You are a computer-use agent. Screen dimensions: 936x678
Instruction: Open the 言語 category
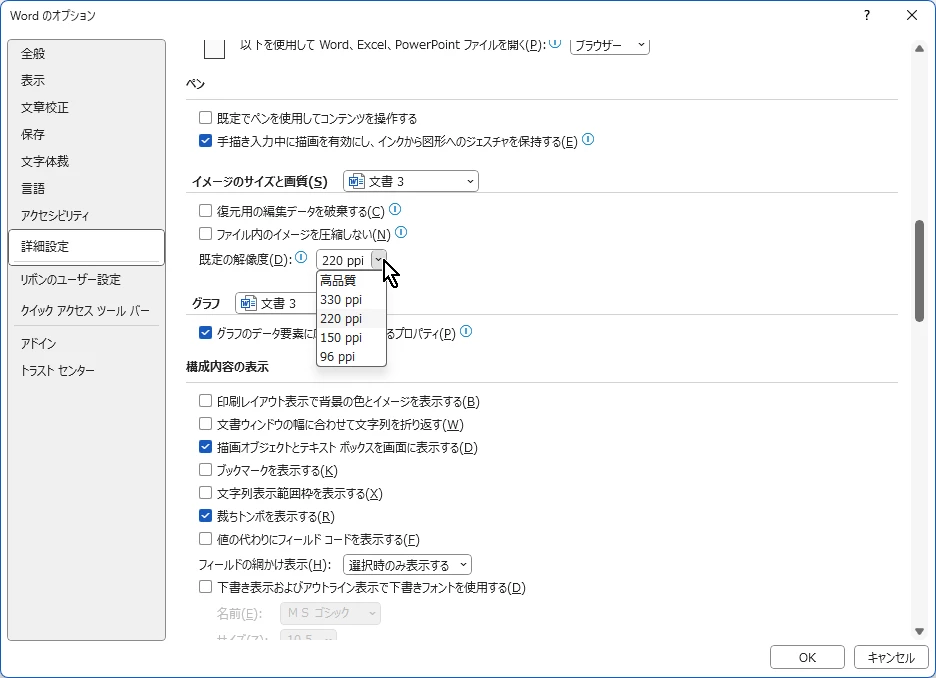tap(87, 189)
